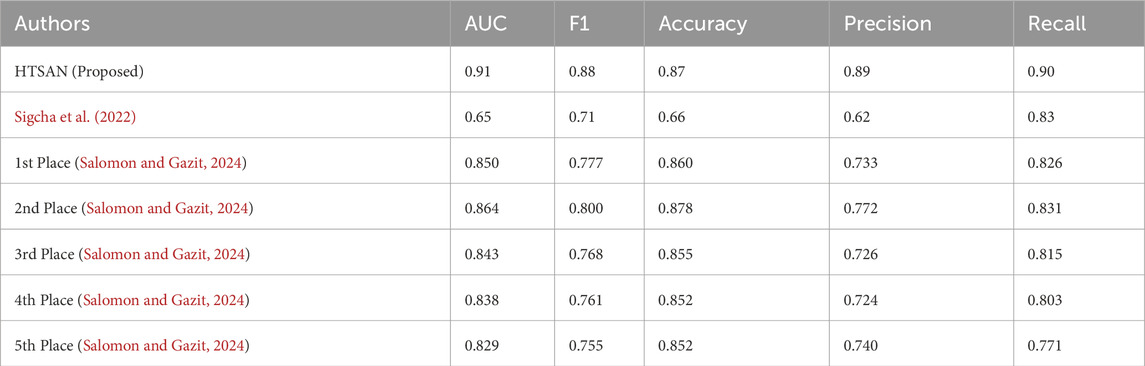Open Salomon and Gazit link in 2nd Place row
The width and height of the screenshot is (1145, 366).
168,209
